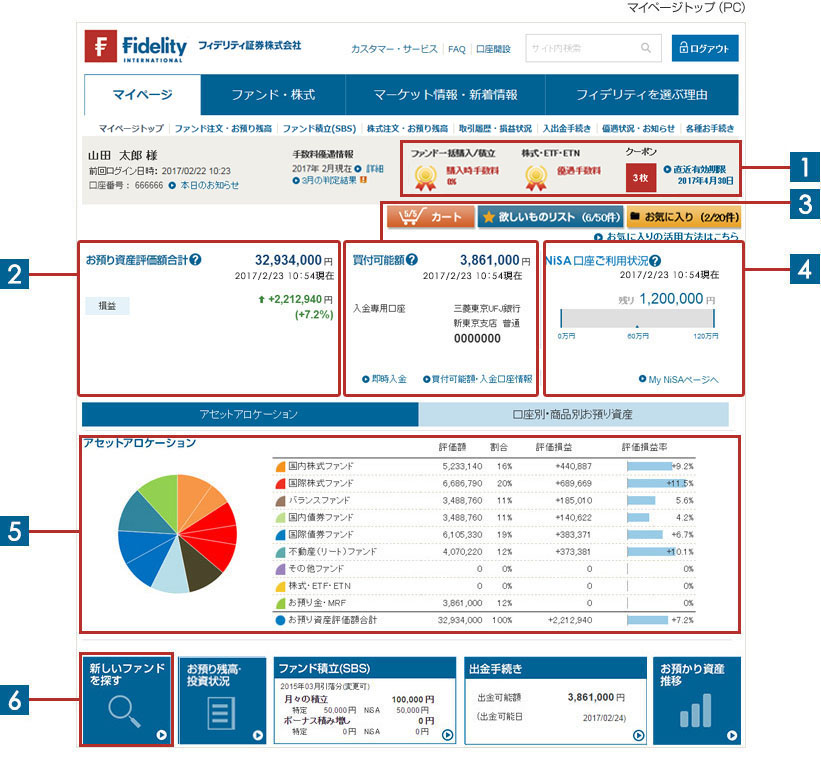Open the 口座開設 link
Viewport: 821px width, 759px height.
(x=493, y=49)
